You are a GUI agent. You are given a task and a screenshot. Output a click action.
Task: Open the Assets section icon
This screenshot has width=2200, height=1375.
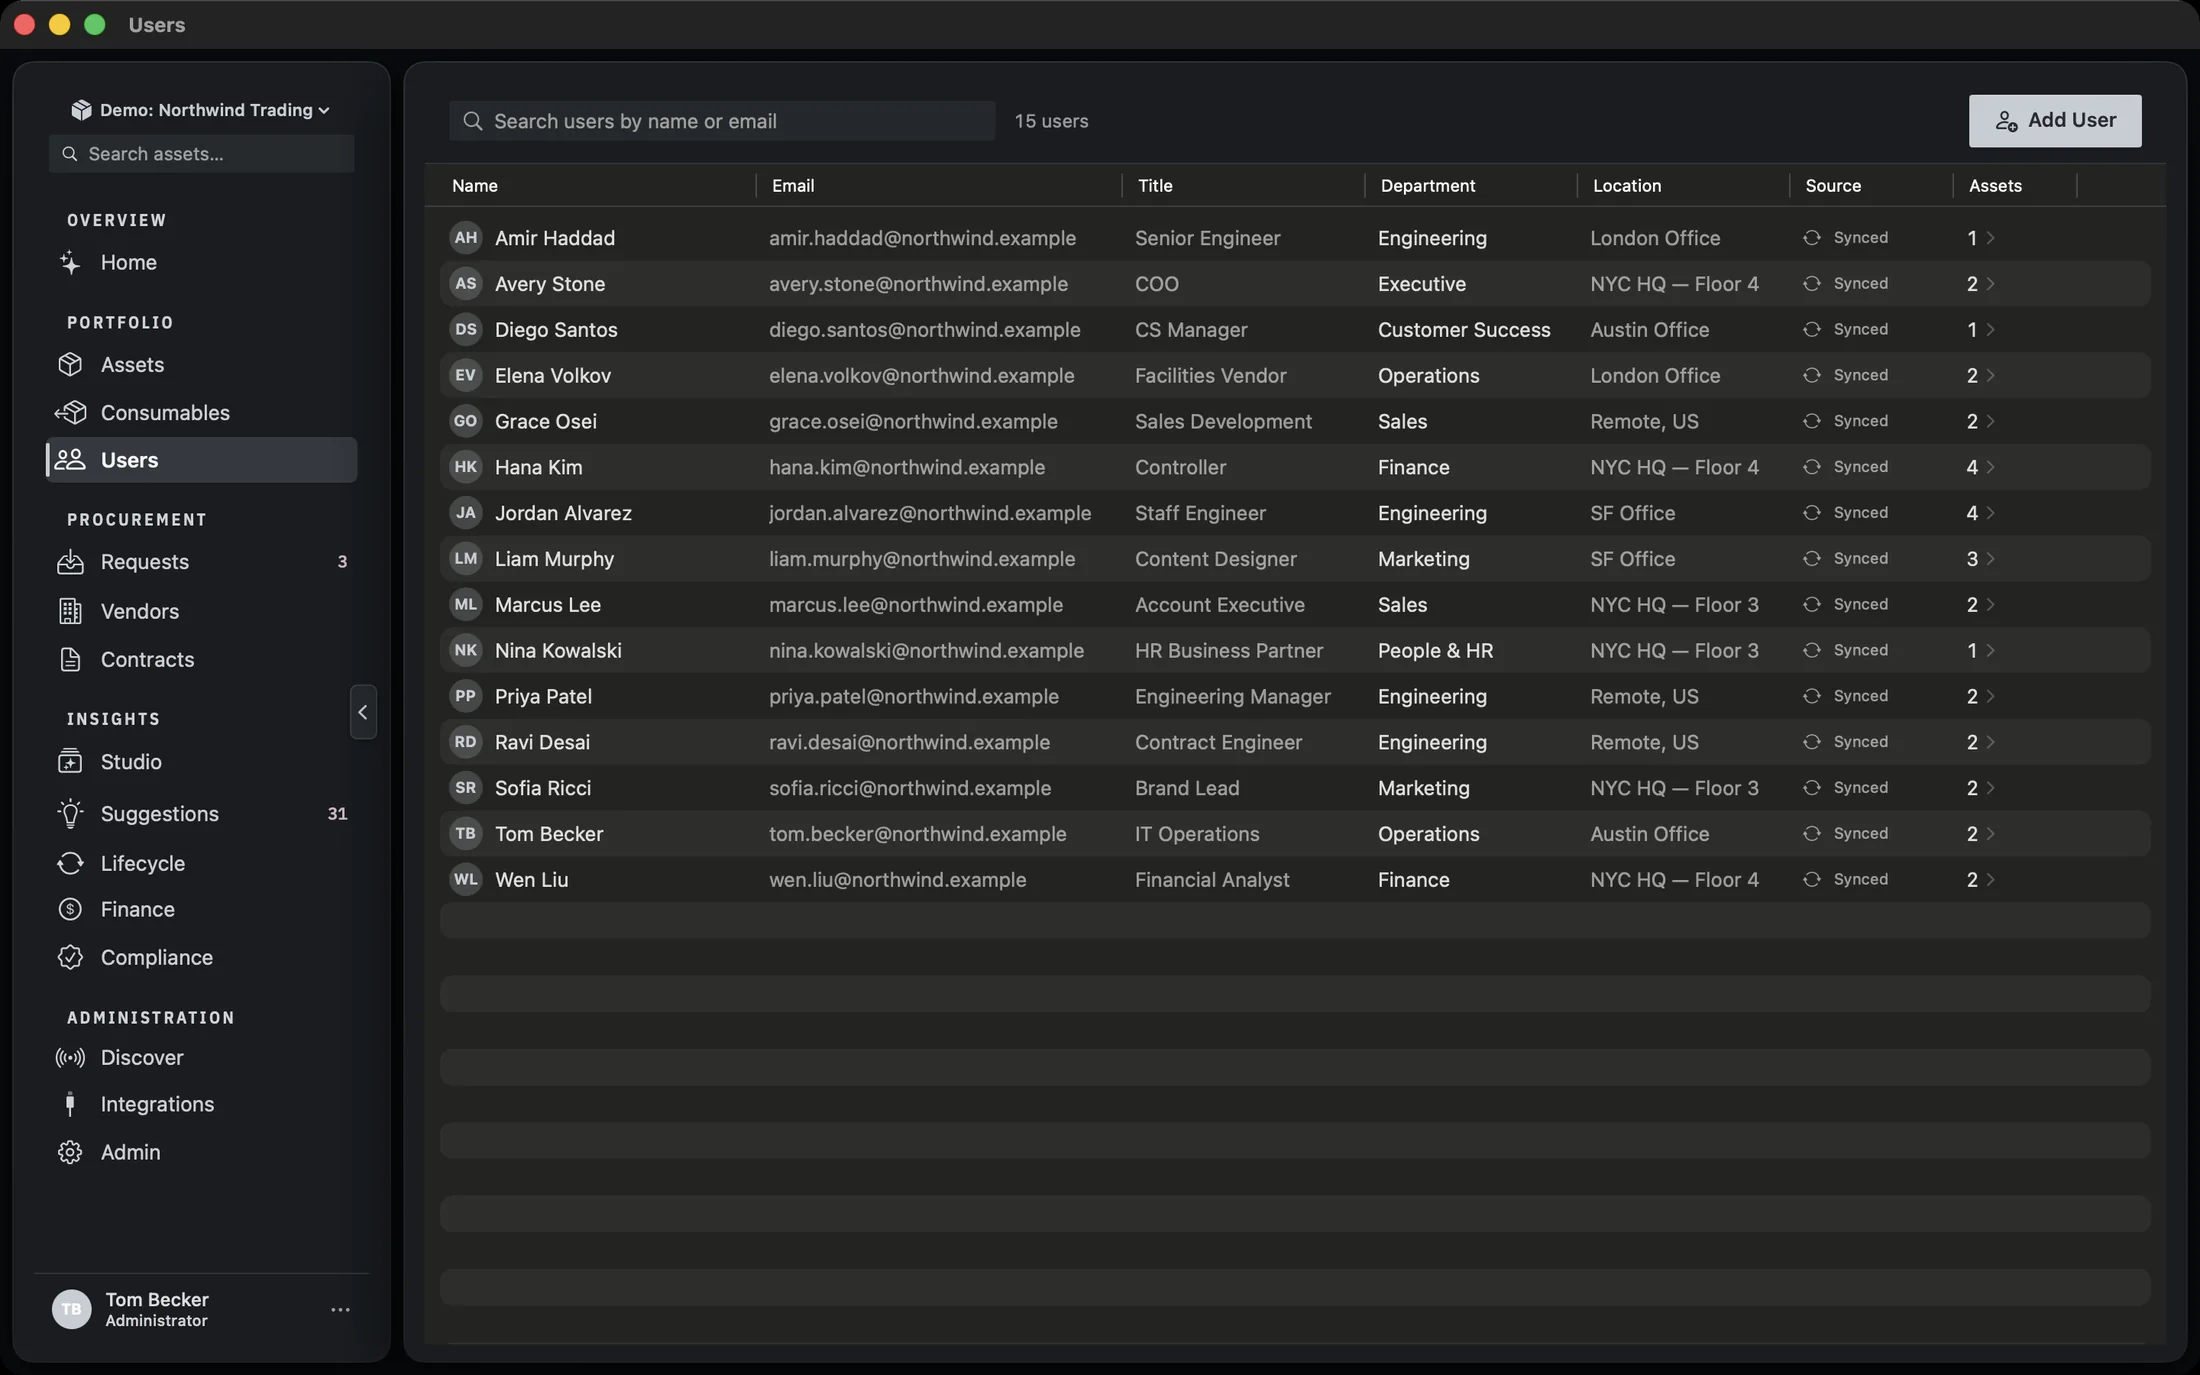point(70,365)
